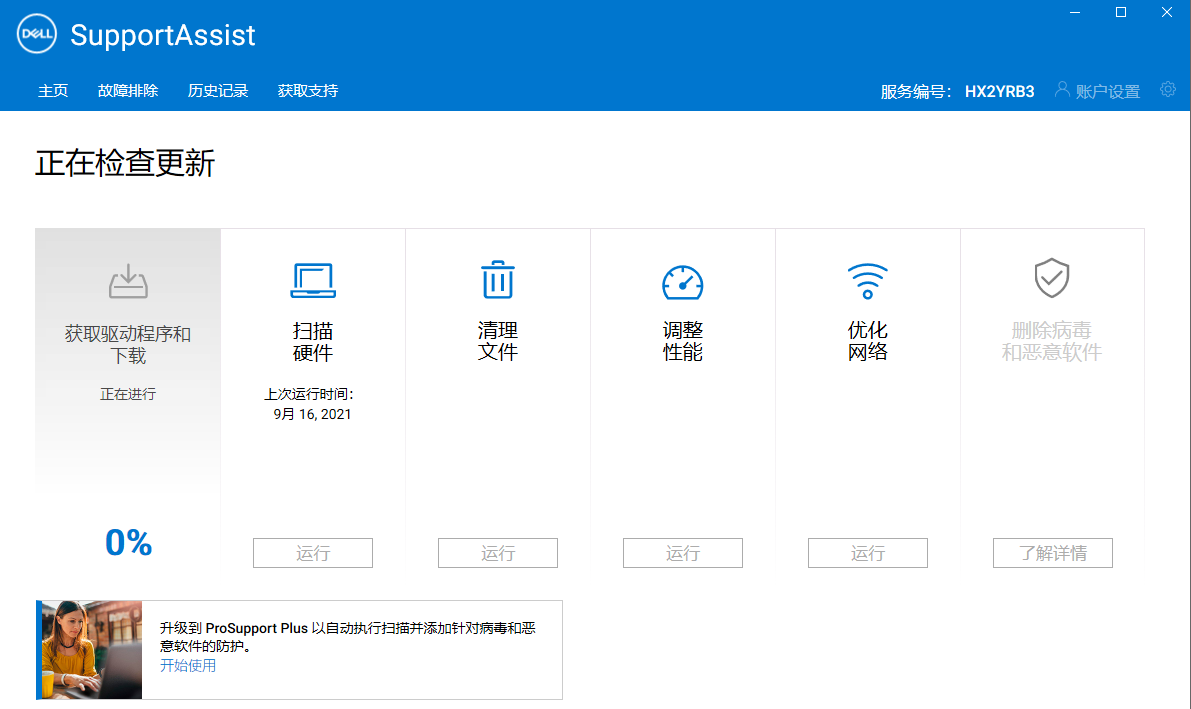Go to the 主页 tab
The height and width of the screenshot is (709, 1191).
coord(53,91)
